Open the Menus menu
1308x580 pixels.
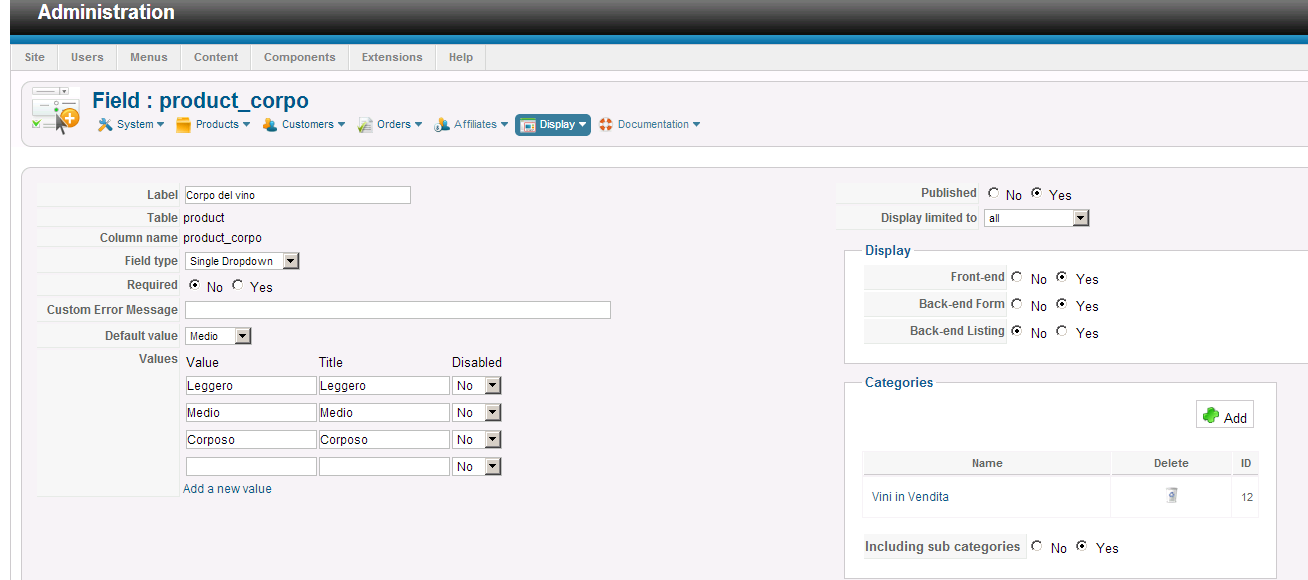pos(149,57)
